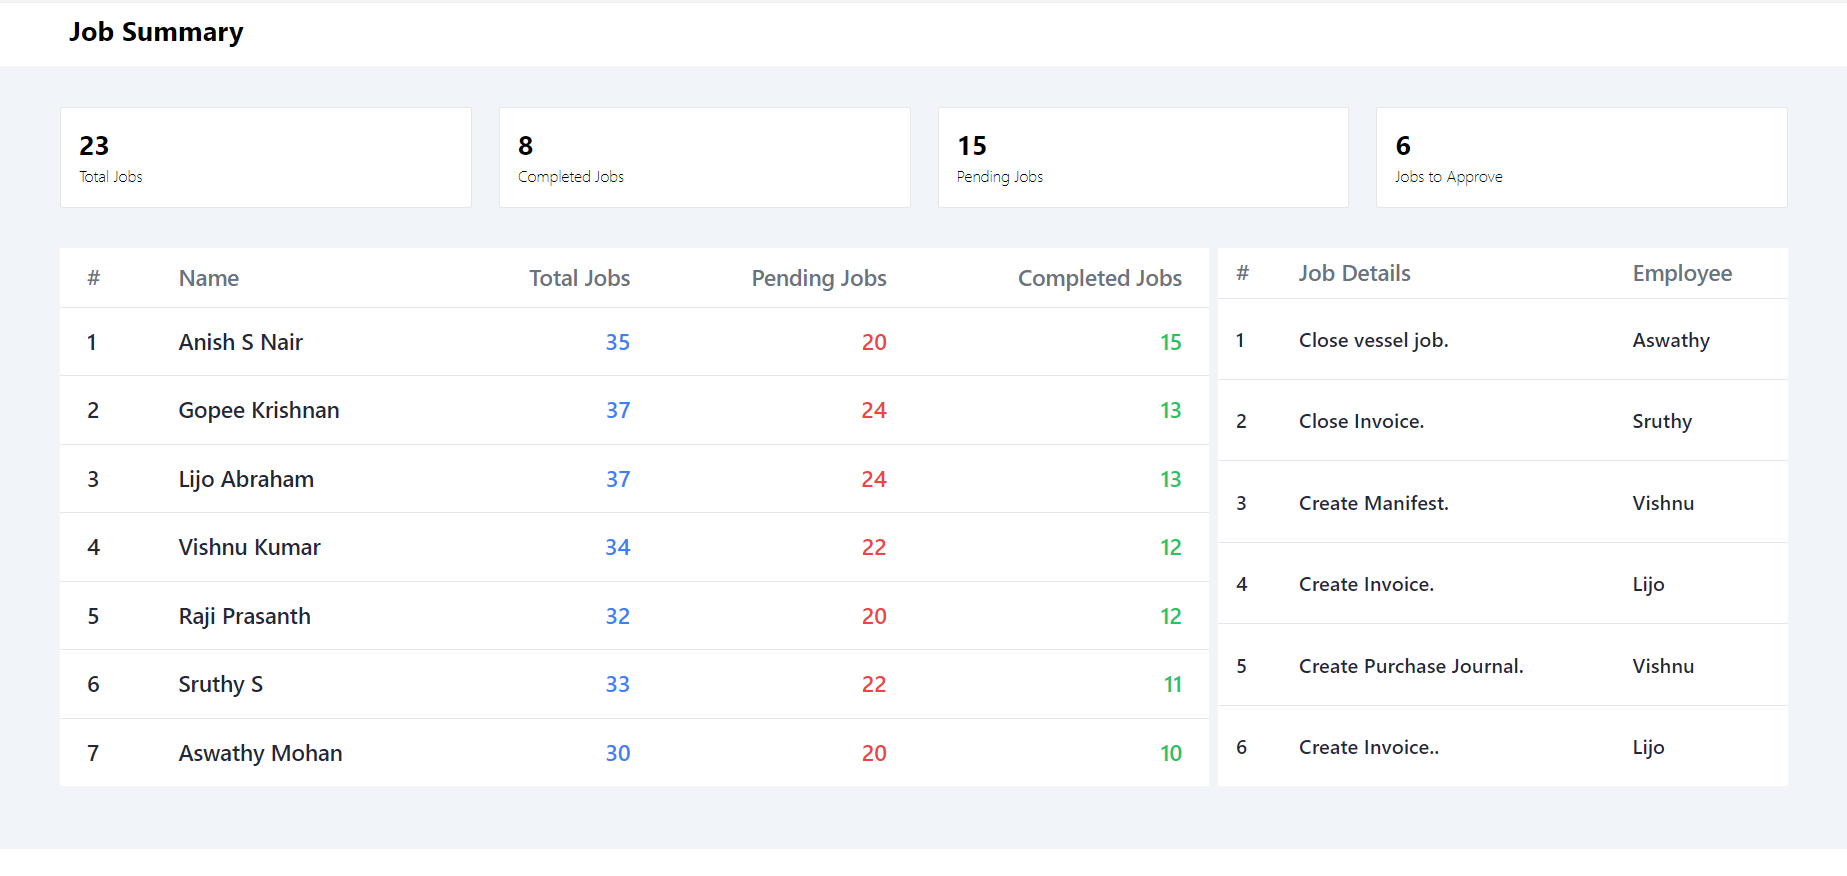Select the Pending Jobs summary card
Screen dimensions: 1847x876
coord(1143,157)
